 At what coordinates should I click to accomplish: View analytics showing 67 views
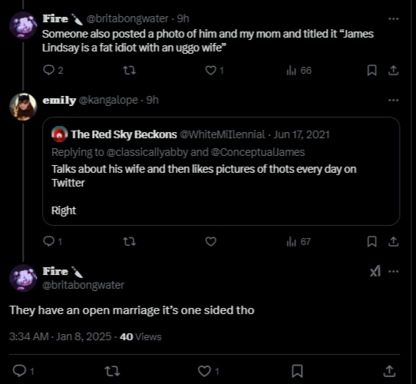pyautogui.click(x=299, y=241)
